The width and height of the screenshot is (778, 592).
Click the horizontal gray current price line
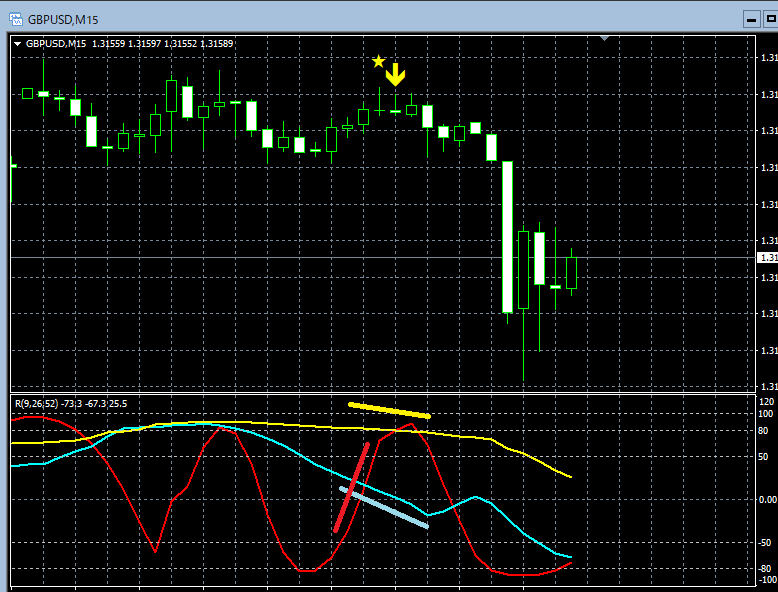coord(383,258)
